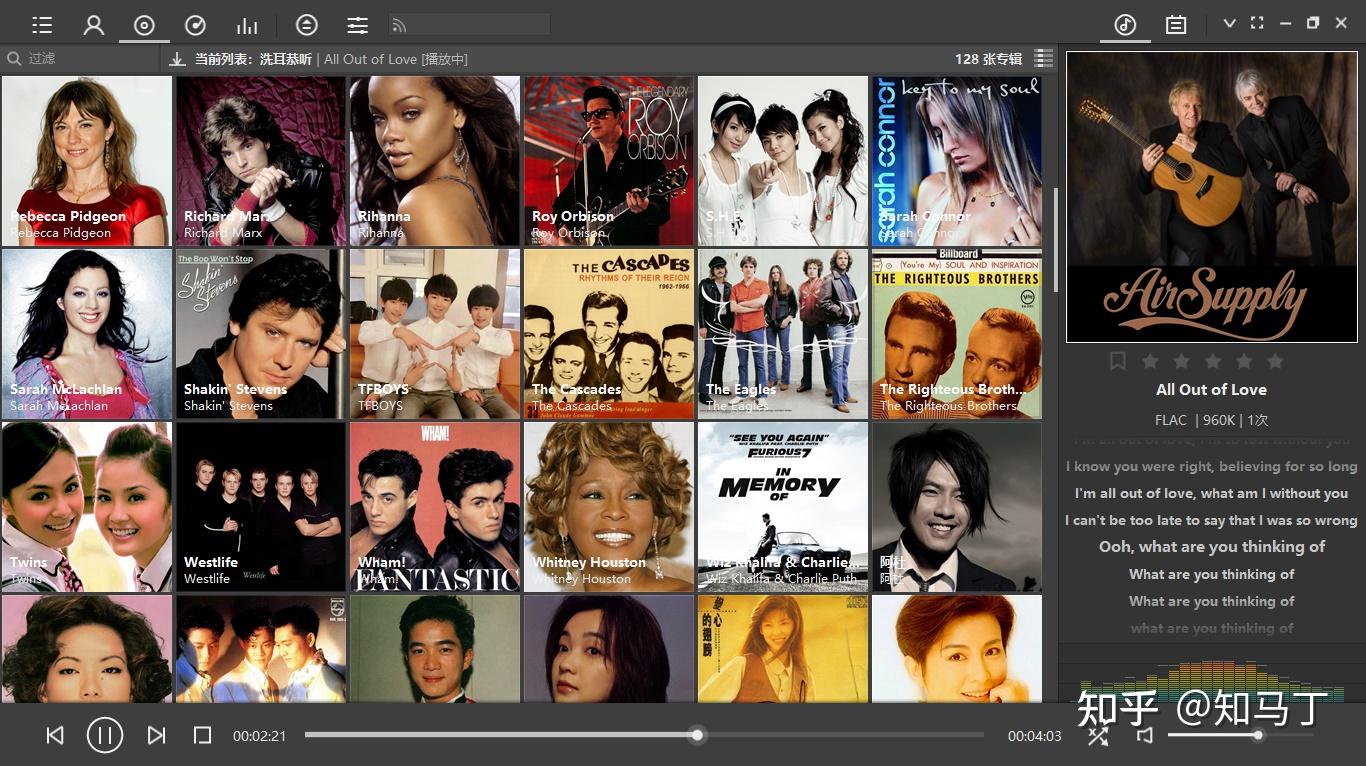Click the eject-style icon in the toolbar
This screenshot has height=766, width=1366.
point(307,24)
